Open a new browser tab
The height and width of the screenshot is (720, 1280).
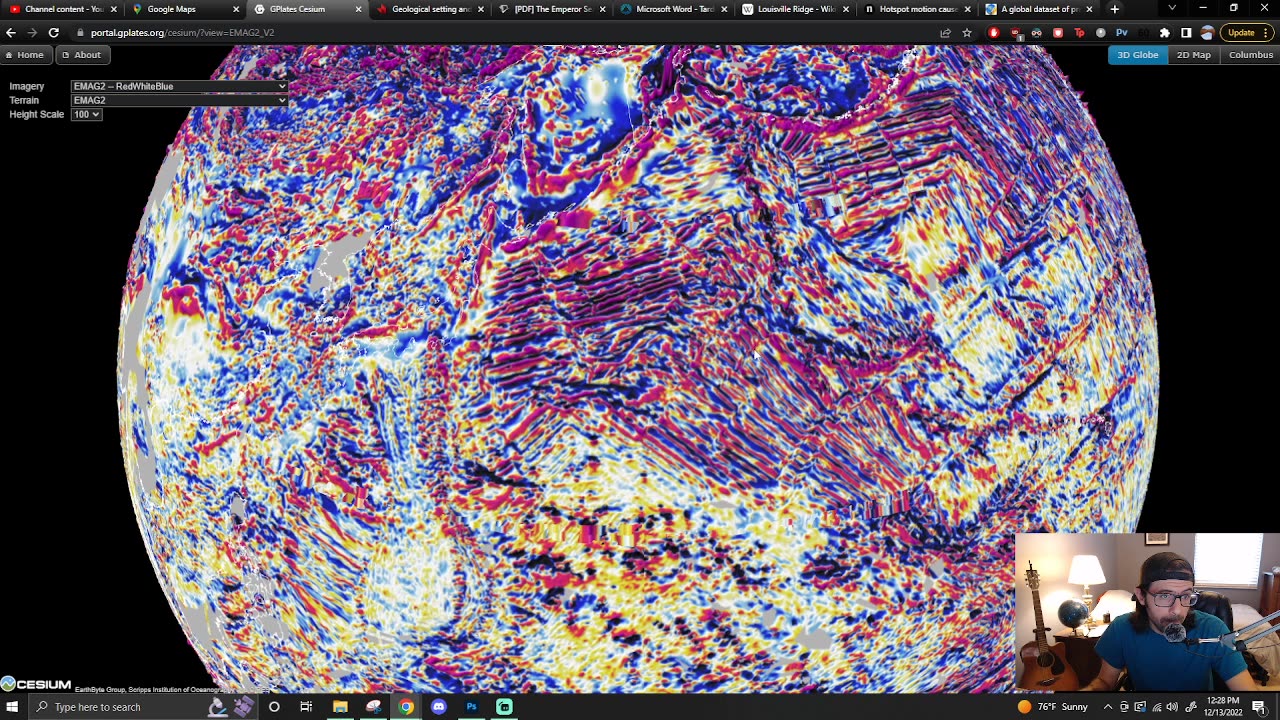[1114, 9]
